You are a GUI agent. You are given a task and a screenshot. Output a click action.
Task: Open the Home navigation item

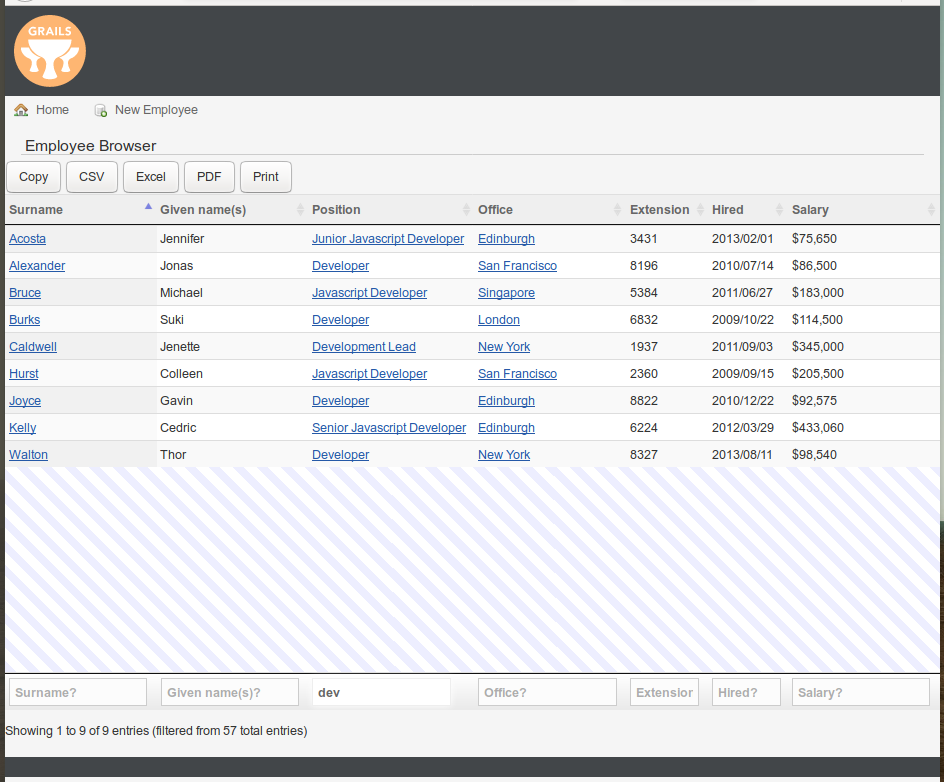[52, 110]
